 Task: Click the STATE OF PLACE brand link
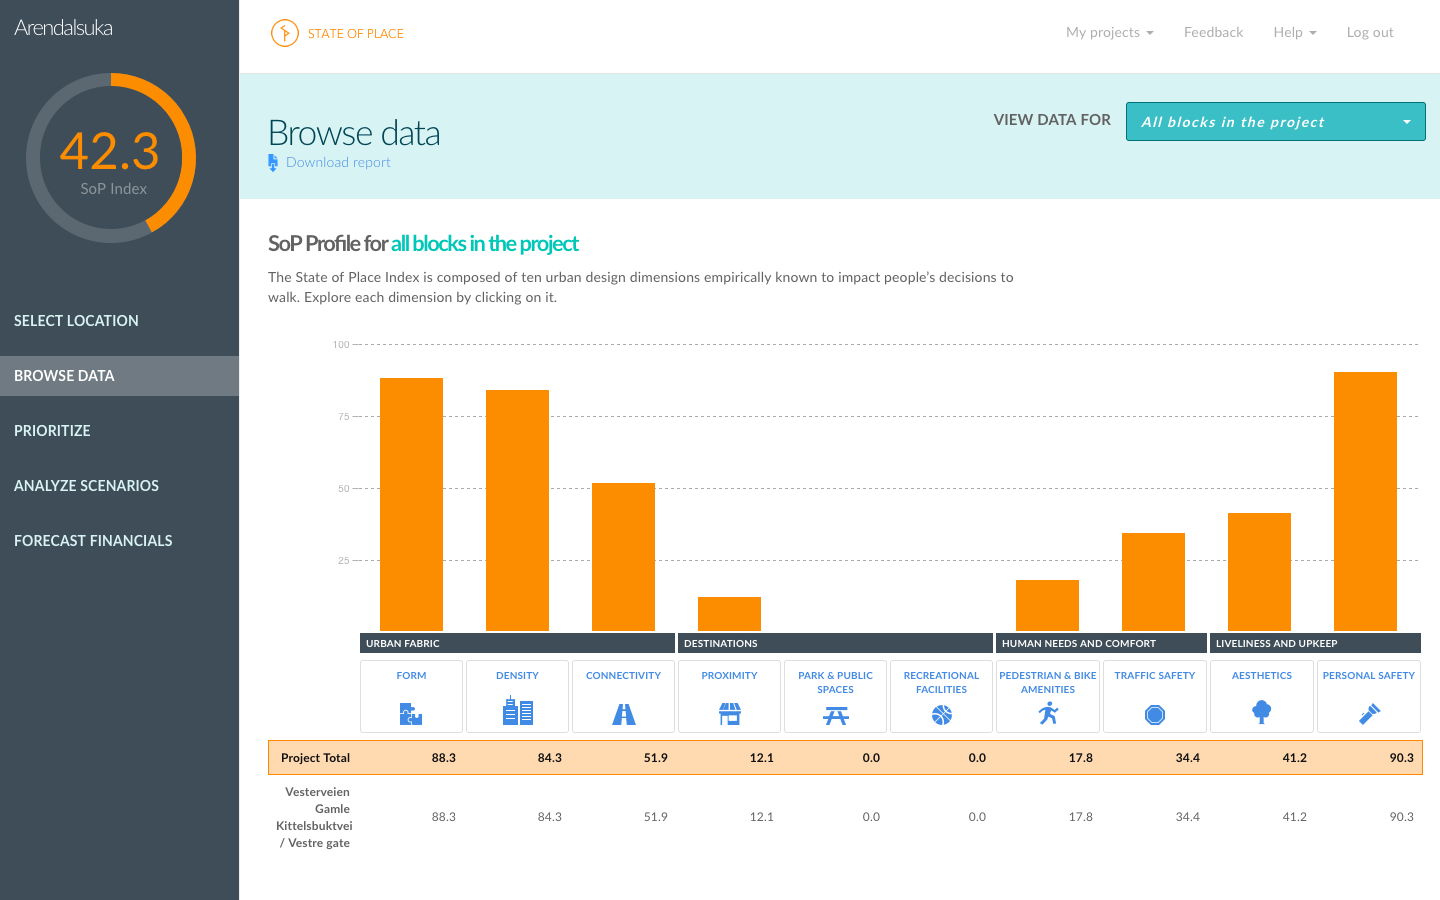[356, 33]
